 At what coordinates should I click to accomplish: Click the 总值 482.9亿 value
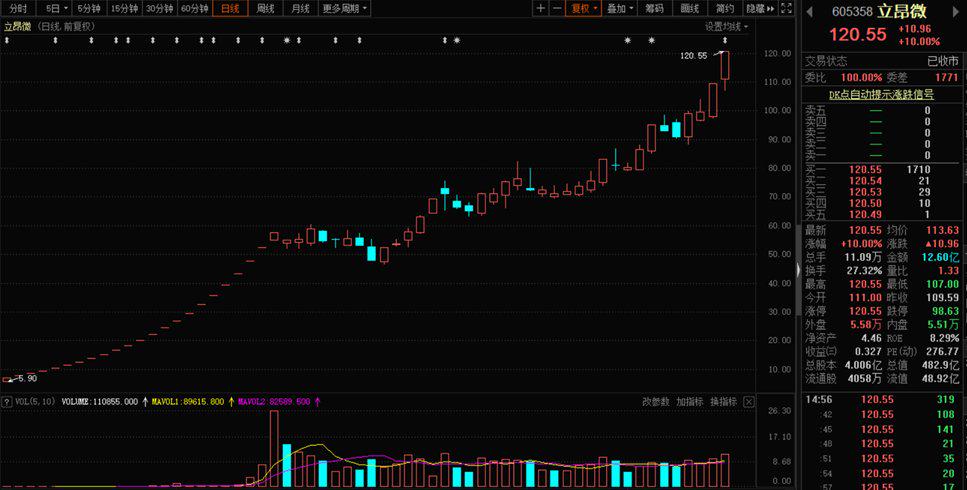940,365
